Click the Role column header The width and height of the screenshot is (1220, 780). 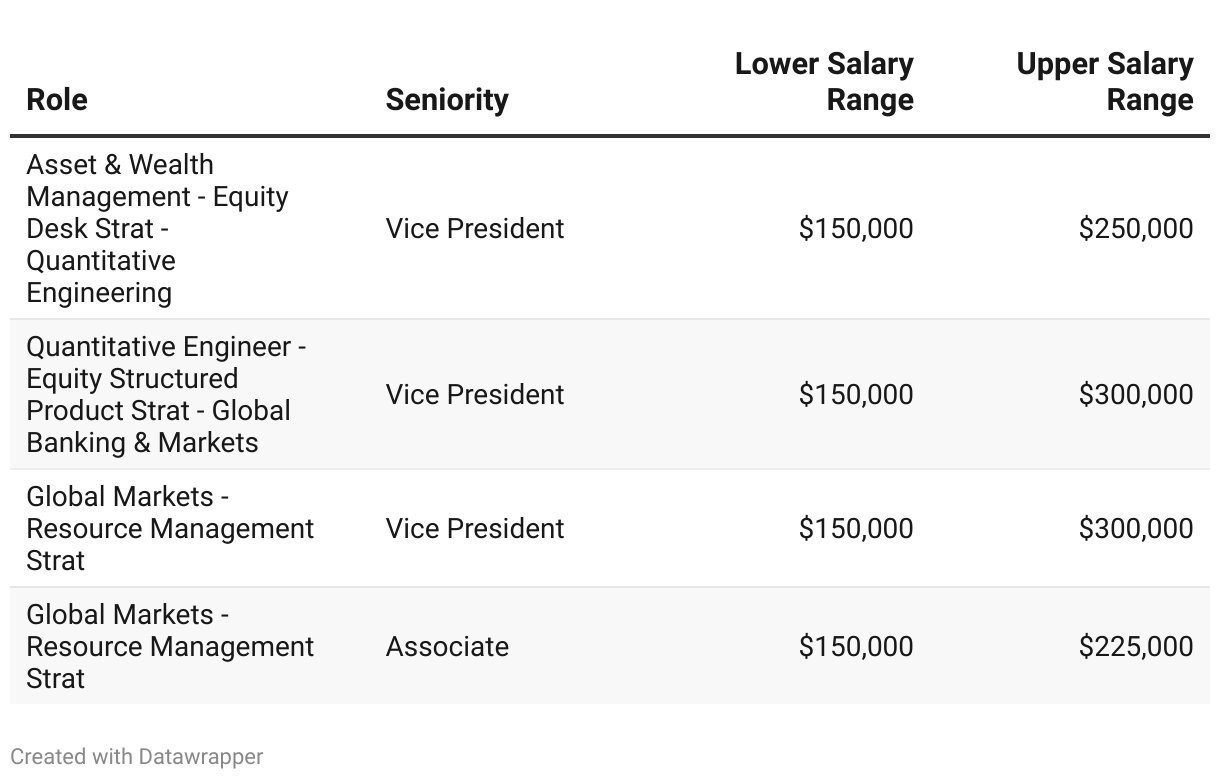(57, 100)
